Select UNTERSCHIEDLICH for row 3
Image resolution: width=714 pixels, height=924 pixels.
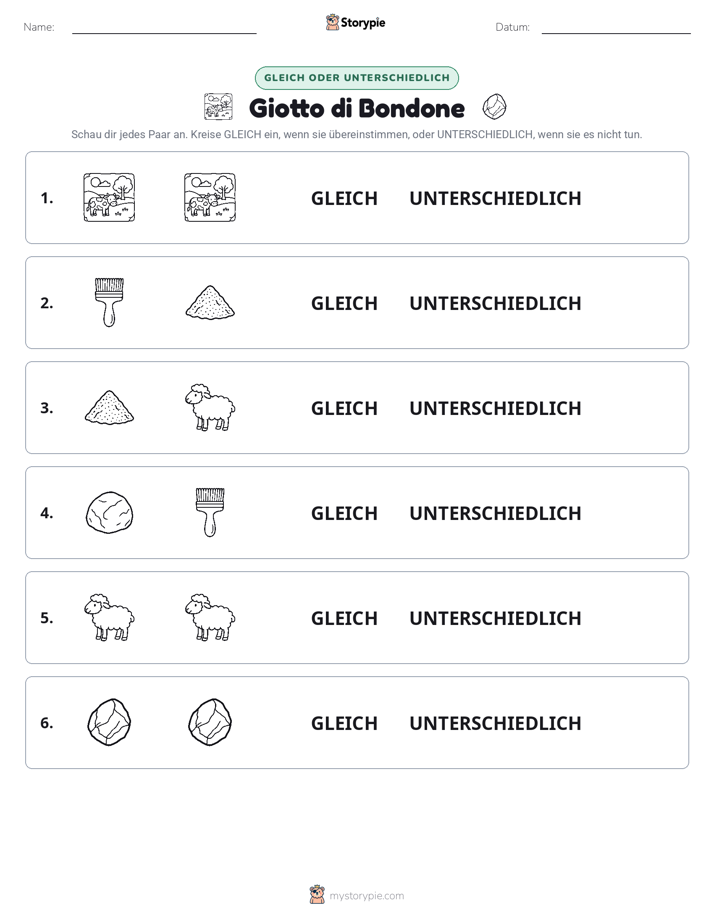495,408
